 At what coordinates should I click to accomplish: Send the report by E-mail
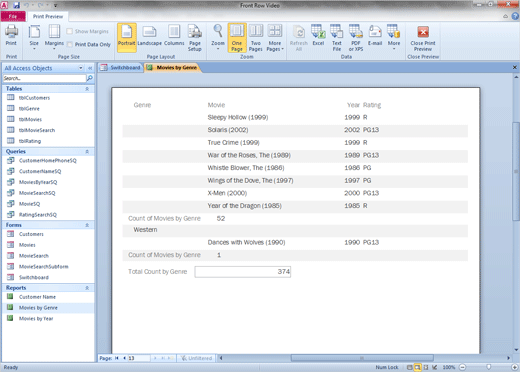coord(375,35)
